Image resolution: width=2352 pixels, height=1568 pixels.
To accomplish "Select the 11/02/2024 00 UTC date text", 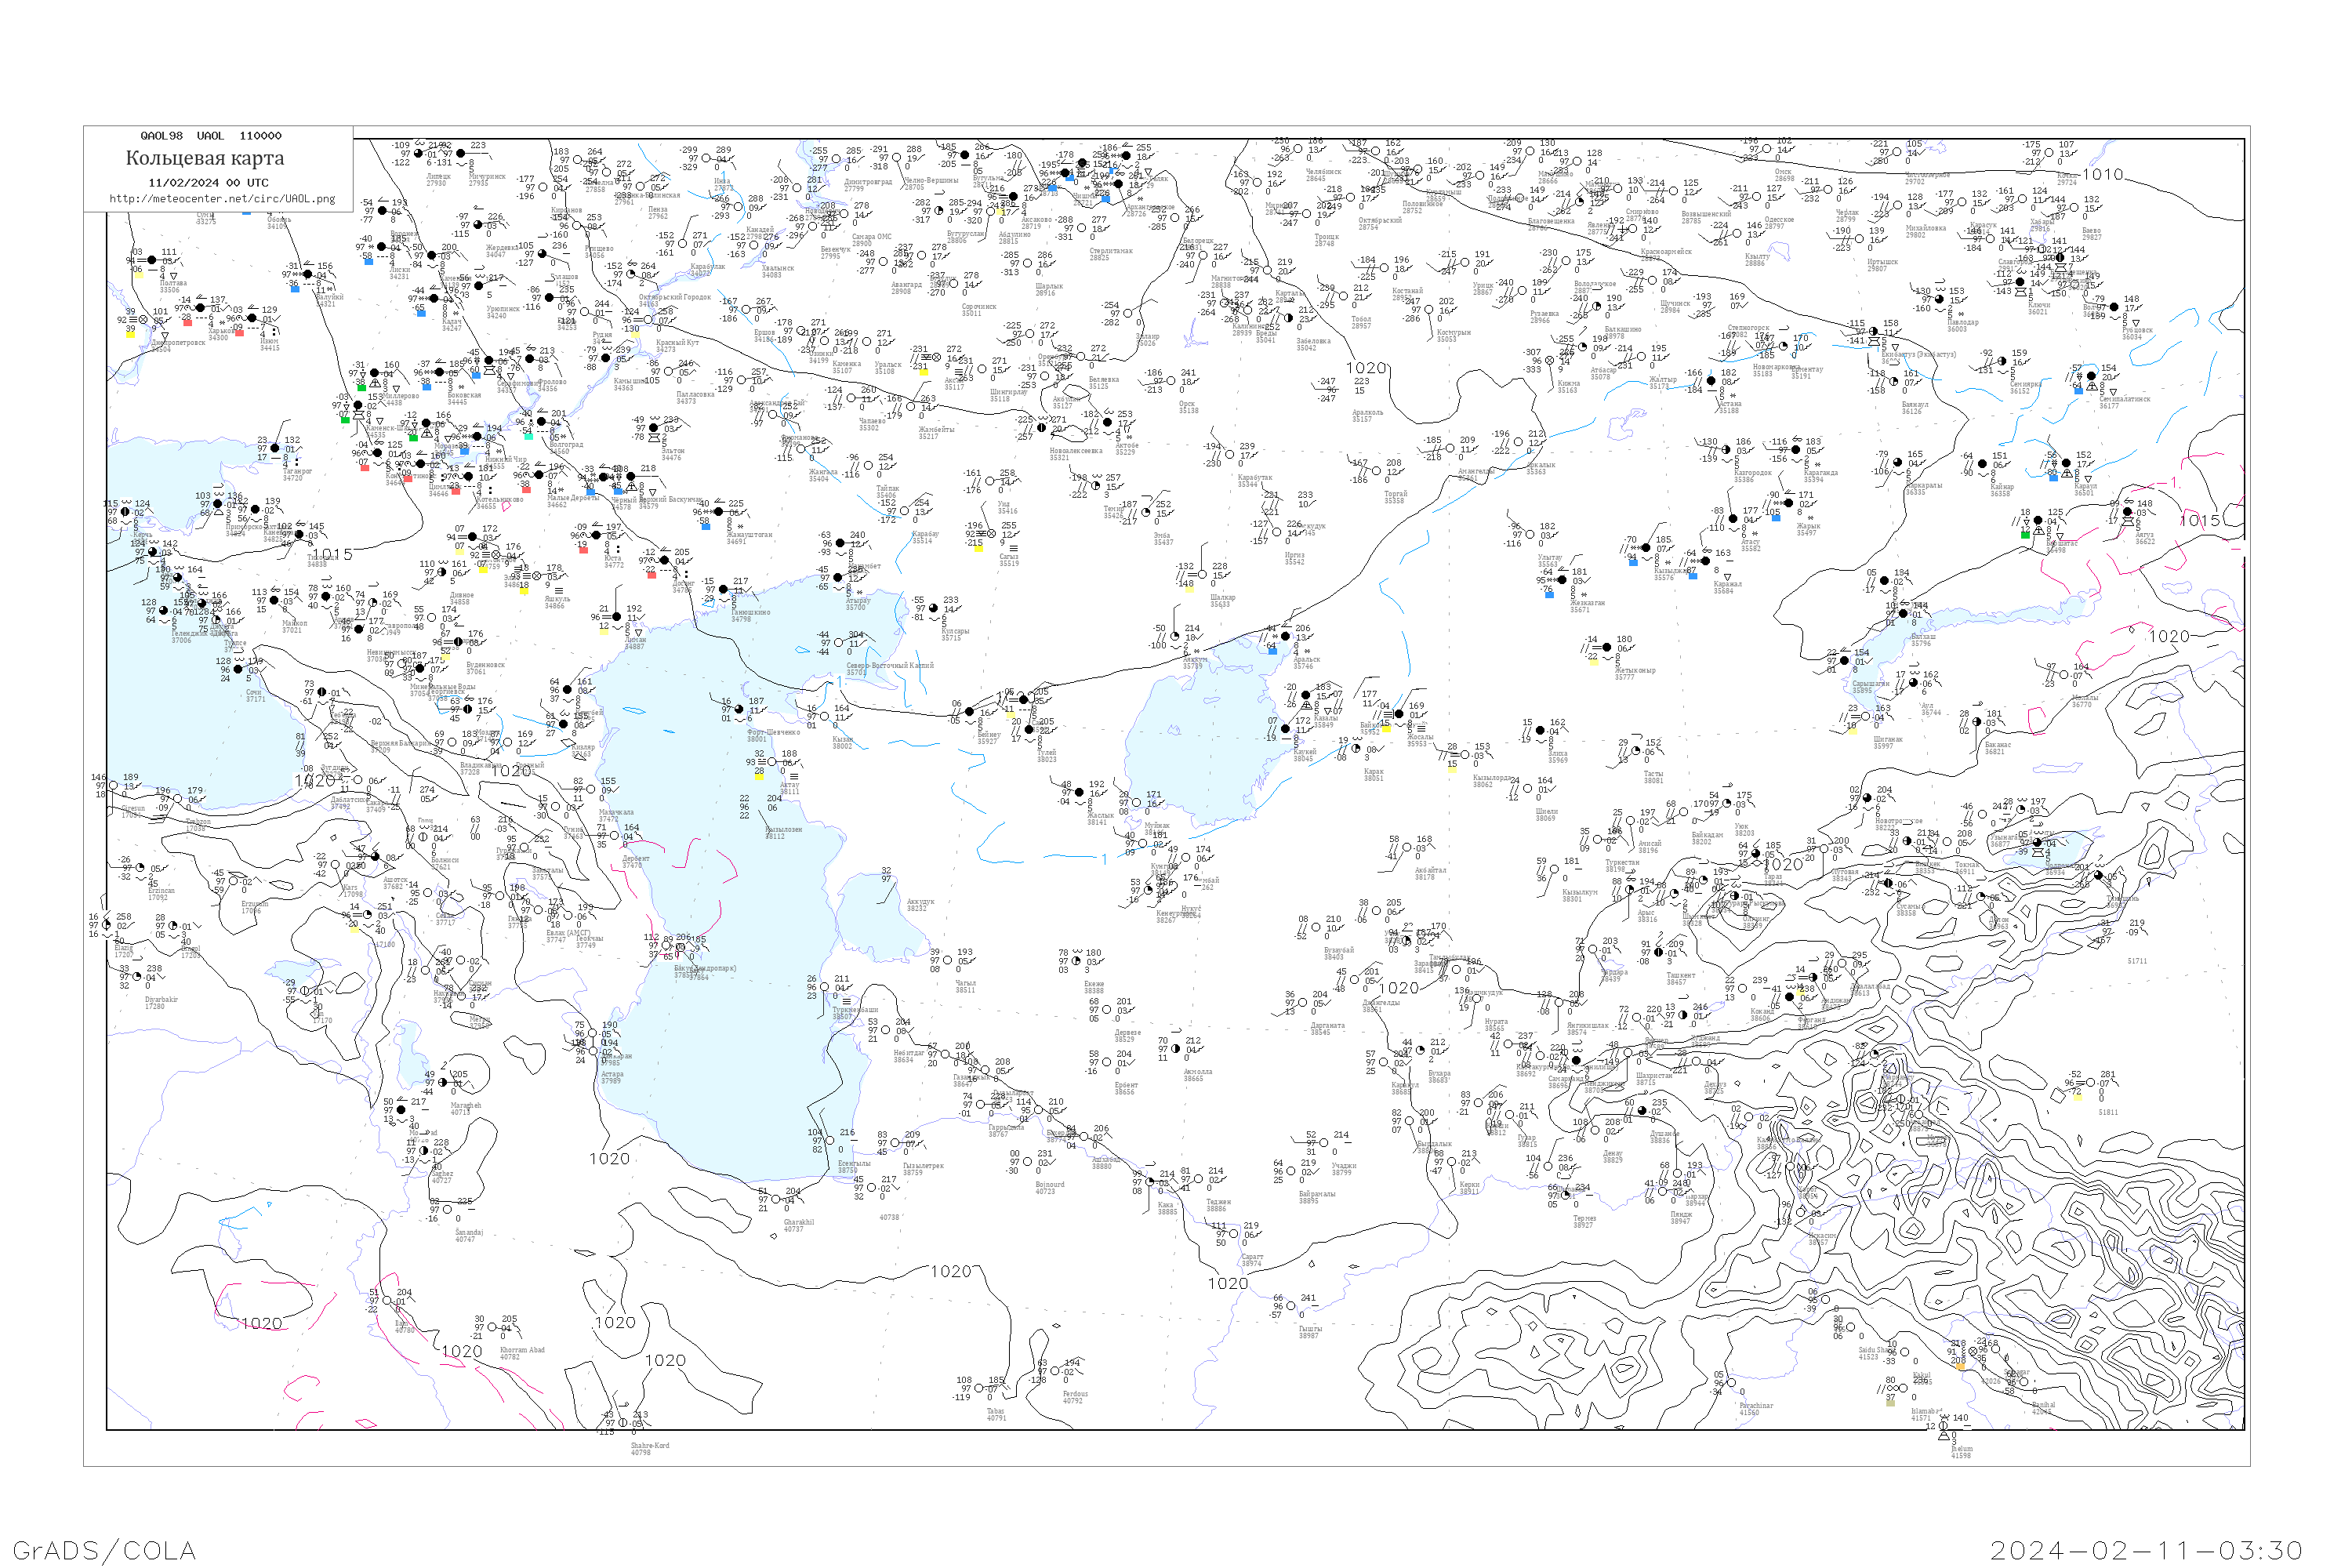I will tap(208, 183).
